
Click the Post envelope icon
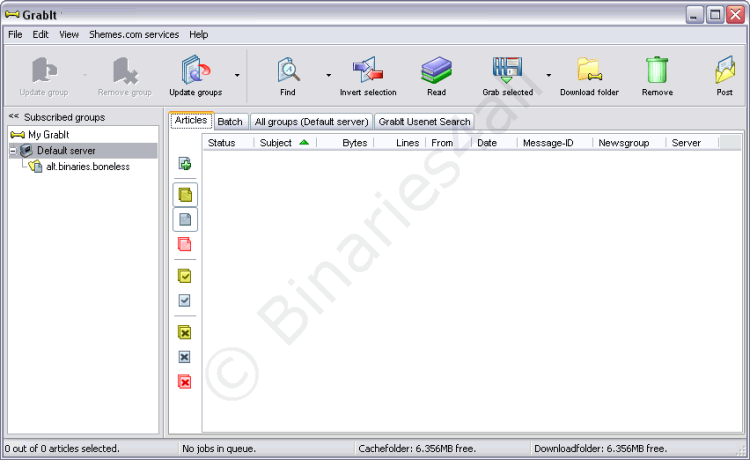(725, 70)
